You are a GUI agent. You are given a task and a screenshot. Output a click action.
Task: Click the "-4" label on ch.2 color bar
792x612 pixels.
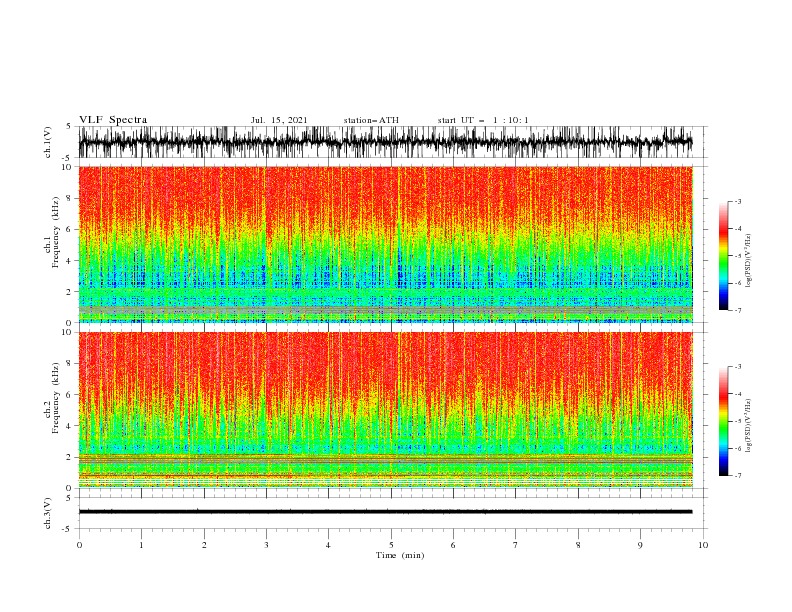[737, 394]
